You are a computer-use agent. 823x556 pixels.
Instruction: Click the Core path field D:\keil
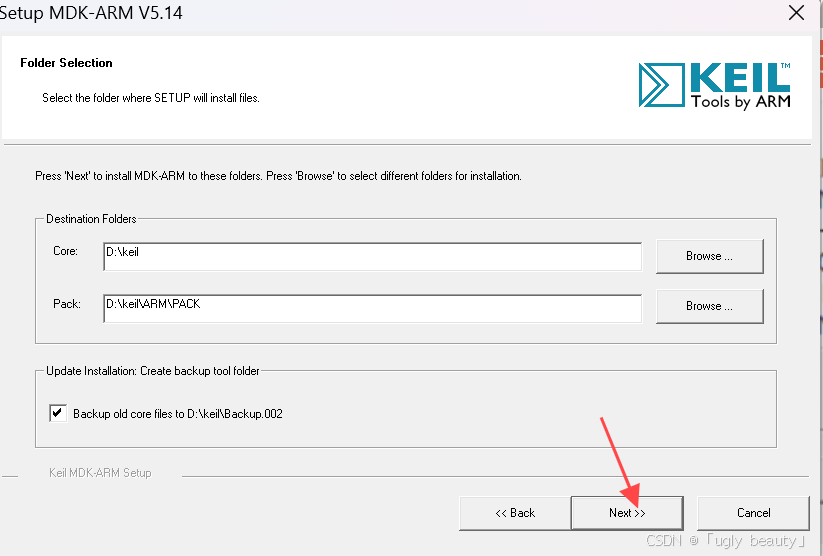[x=373, y=257]
